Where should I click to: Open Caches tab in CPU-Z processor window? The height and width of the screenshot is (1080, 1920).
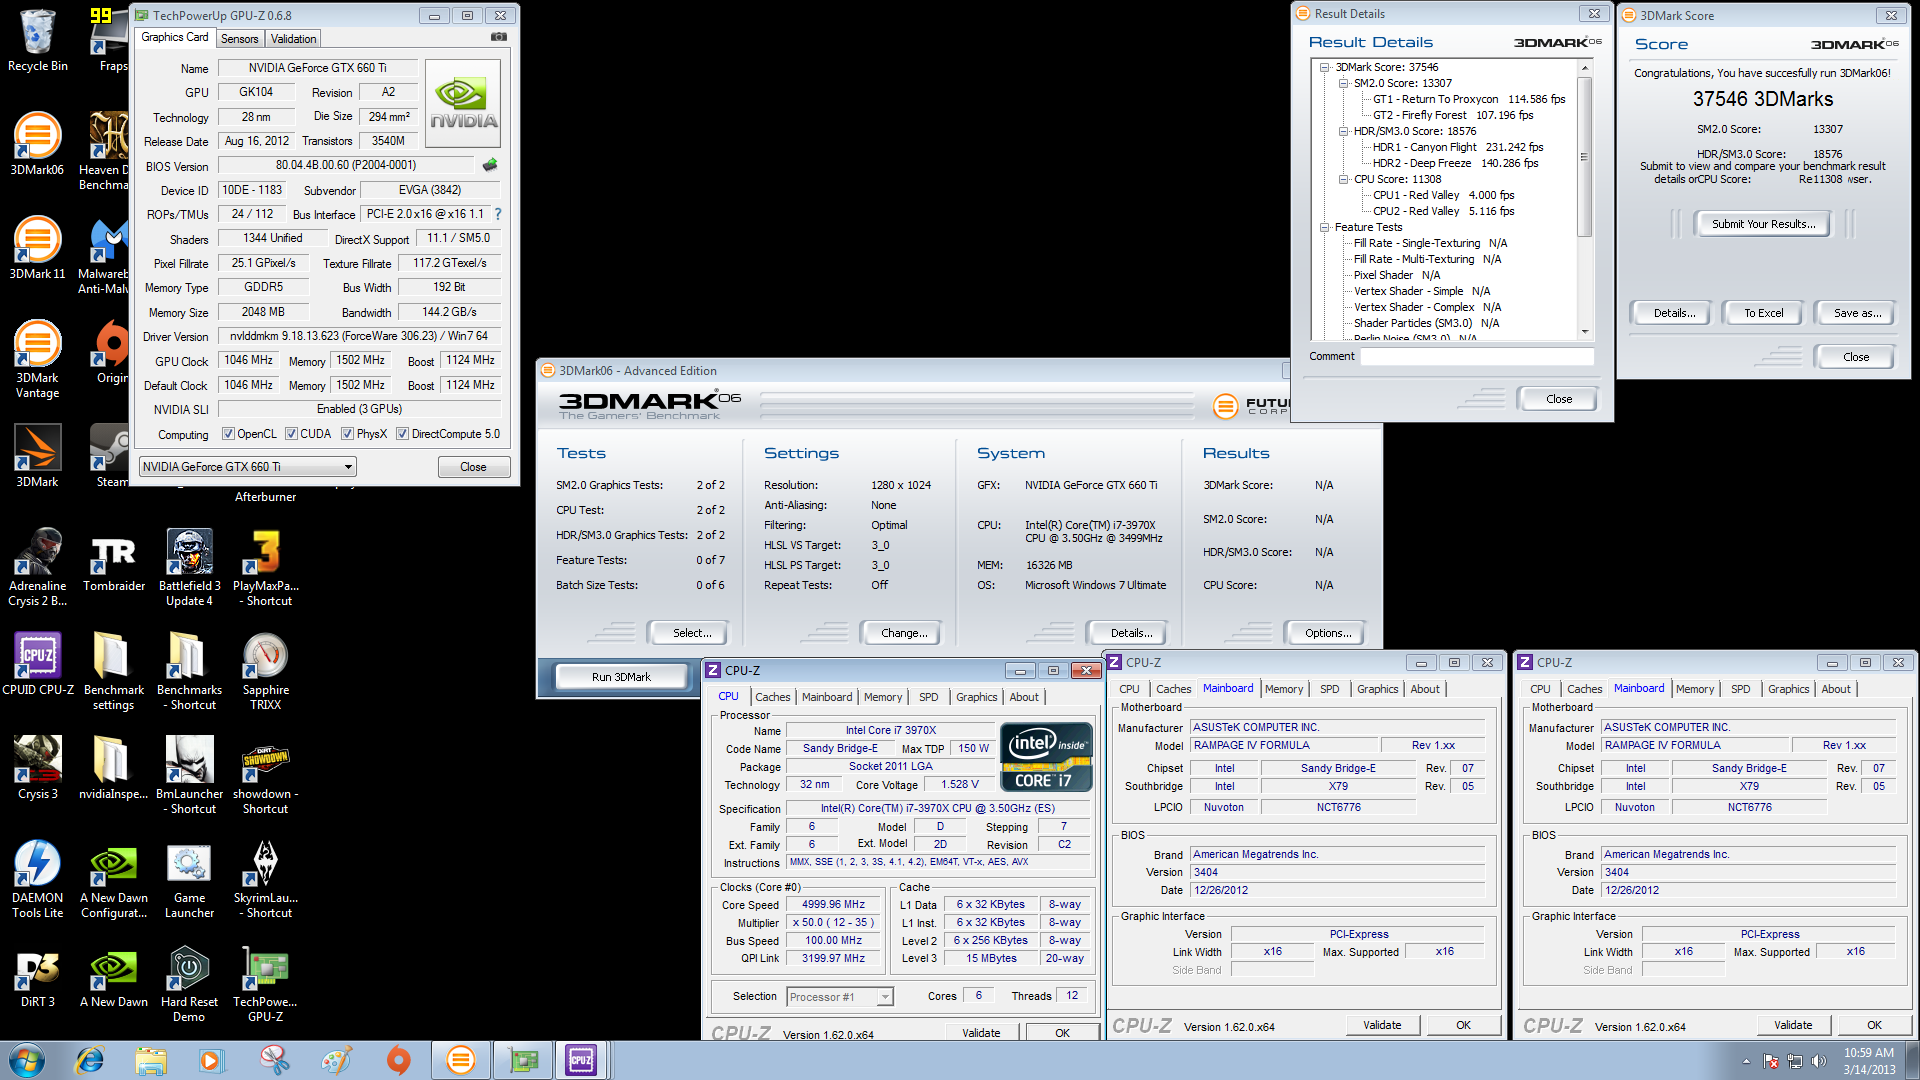pos(772,697)
